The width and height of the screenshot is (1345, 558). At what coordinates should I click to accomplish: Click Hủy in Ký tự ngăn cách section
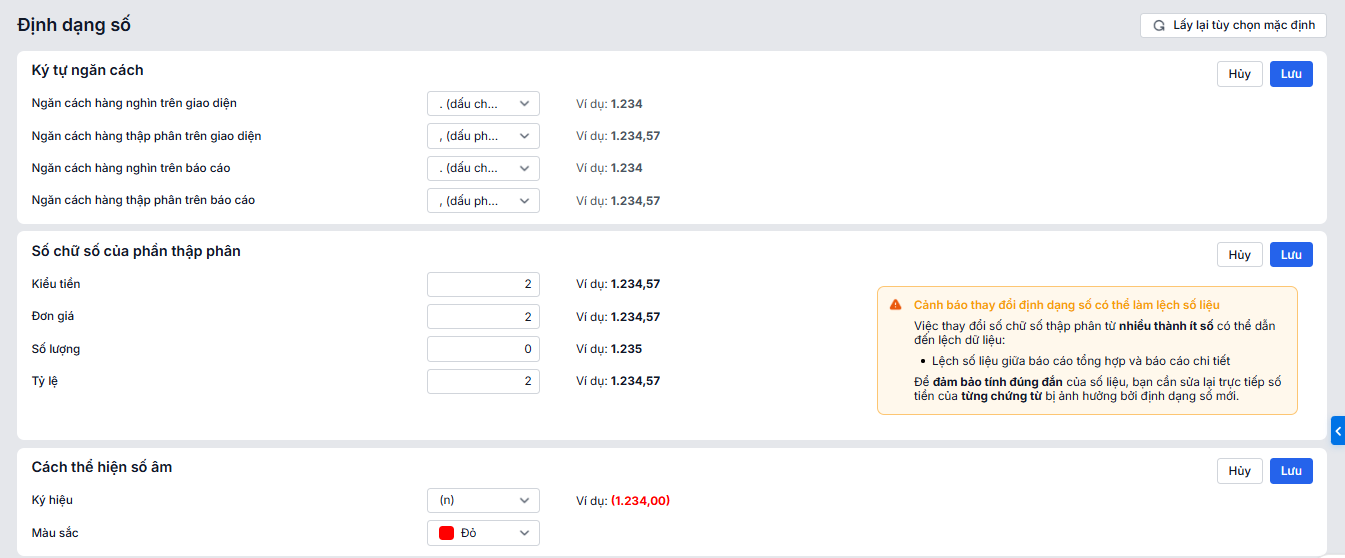point(1239,74)
